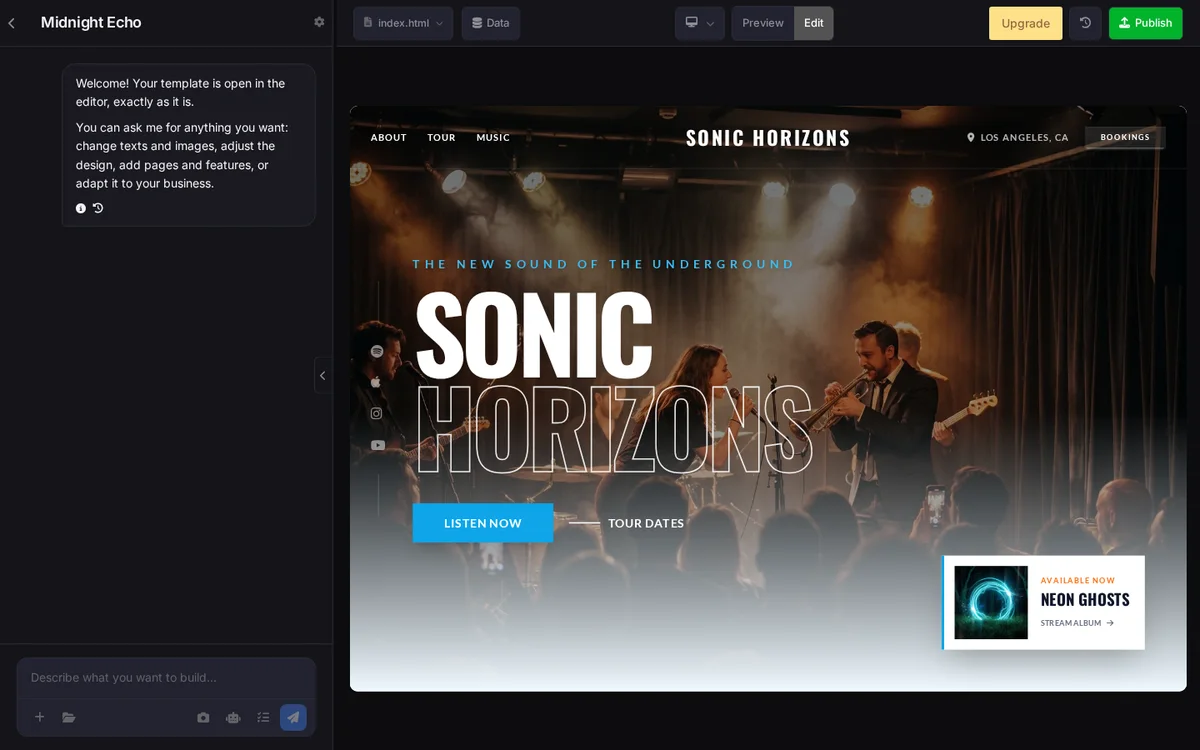Click the Apple Music icon on the hero
1200x750 pixels.
(x=376, y=382)
